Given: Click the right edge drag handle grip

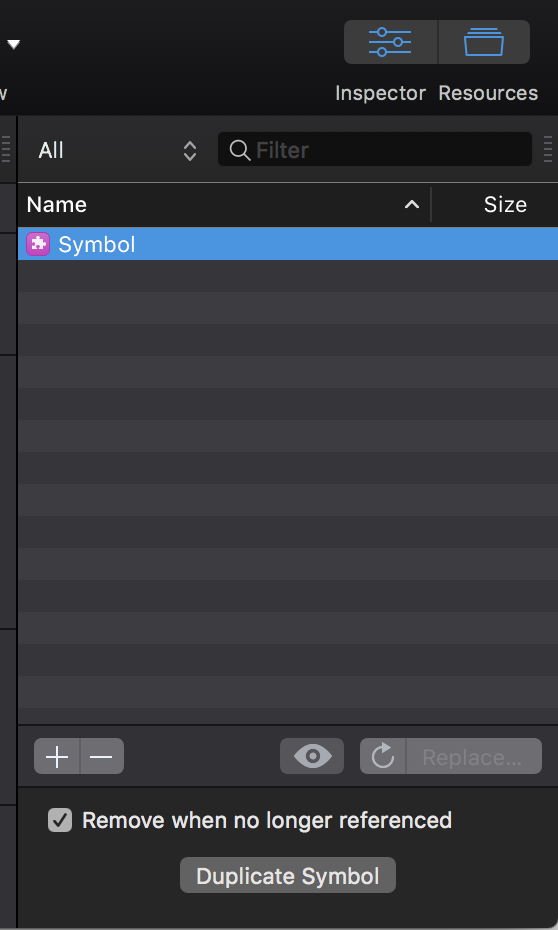Looking at the screenshot, I should point(548,149).
